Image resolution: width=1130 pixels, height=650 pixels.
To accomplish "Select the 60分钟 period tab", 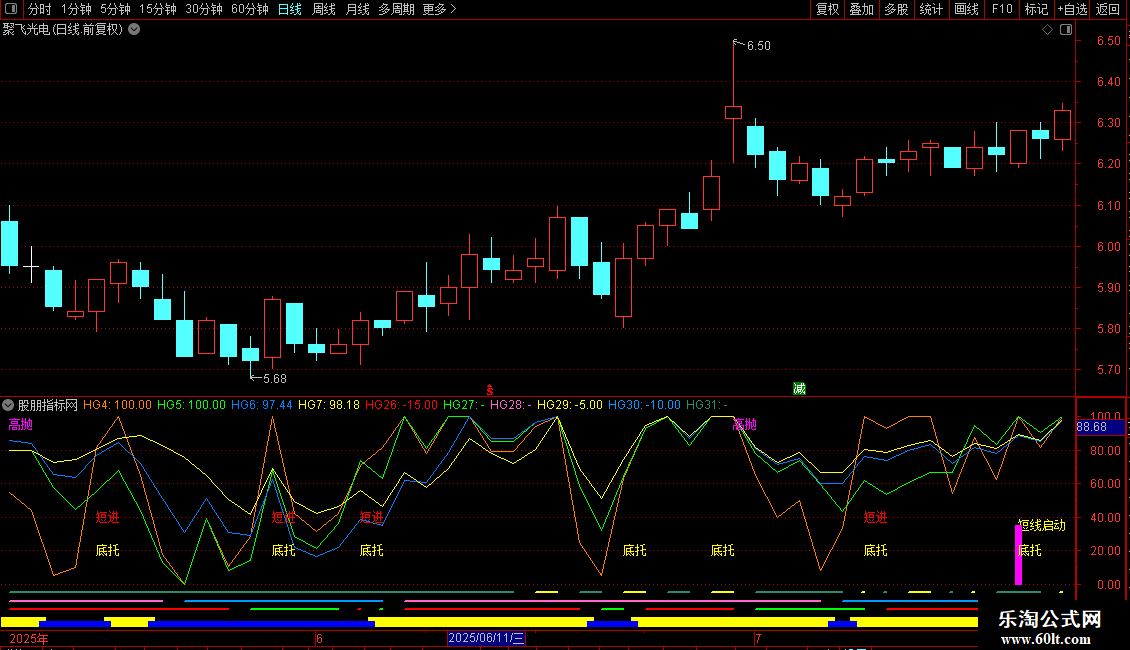I will pos(250,9).
